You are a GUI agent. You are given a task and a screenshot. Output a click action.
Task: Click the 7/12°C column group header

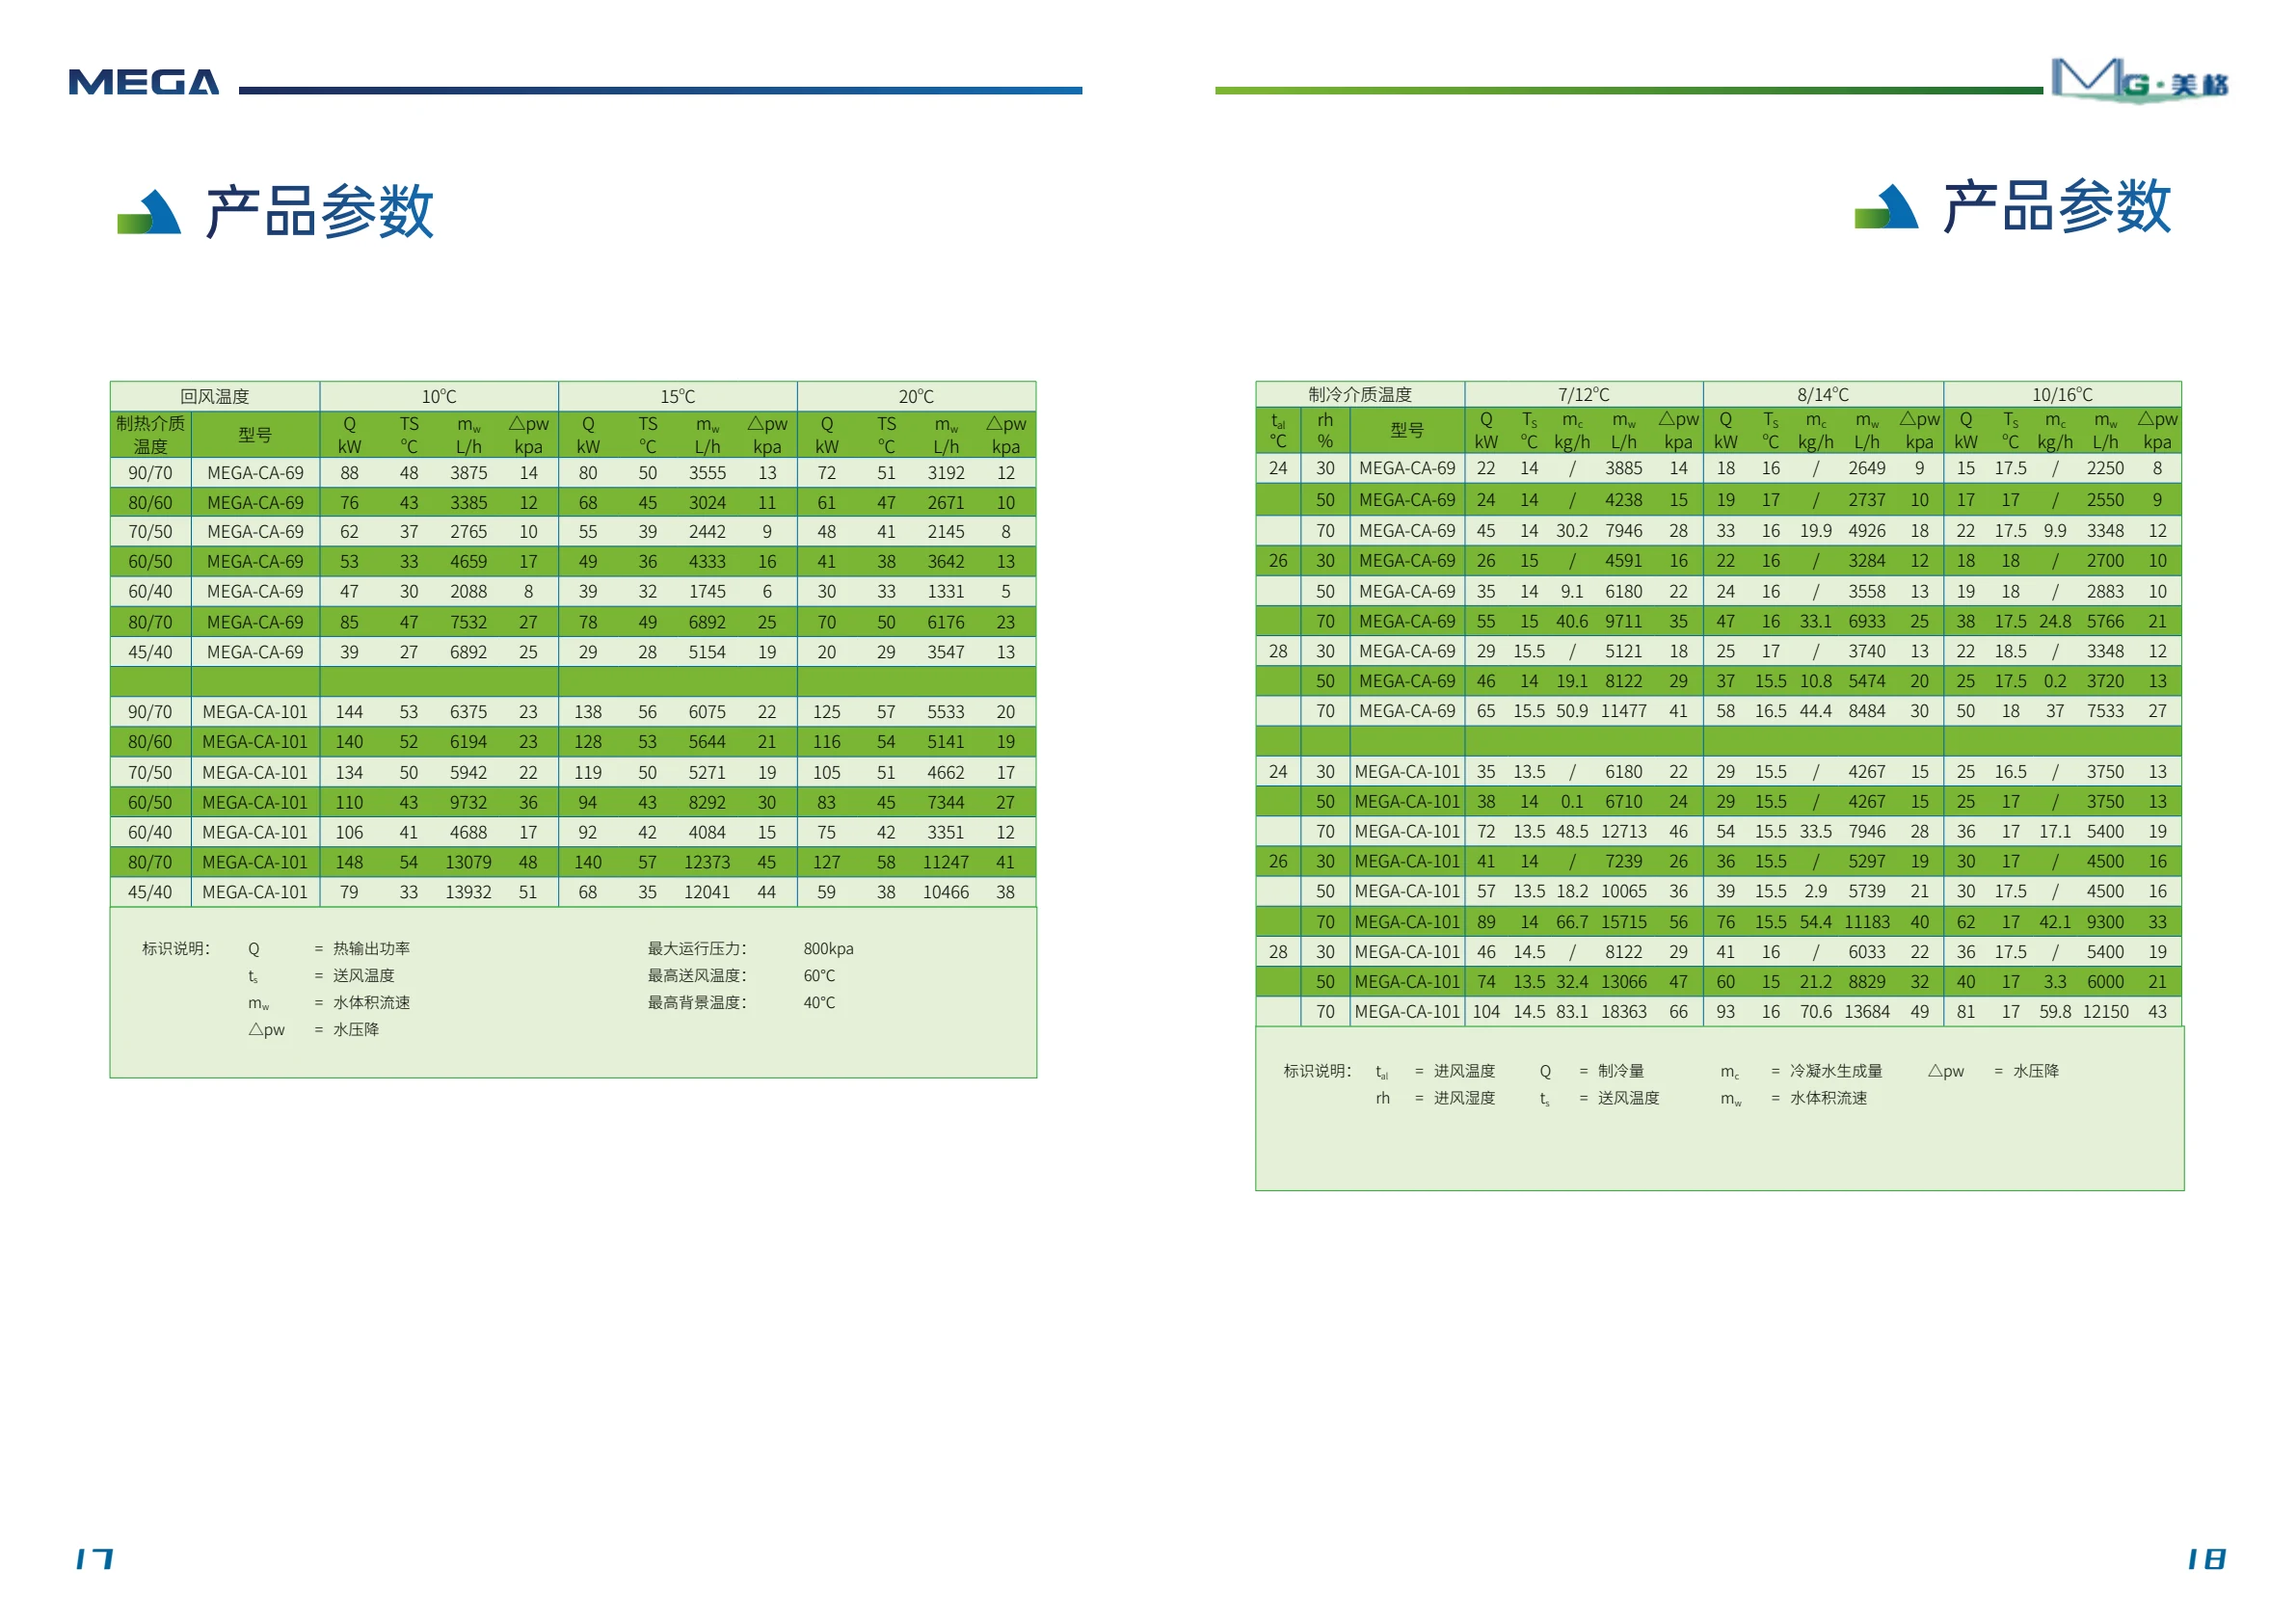[x=1584, y=394]
